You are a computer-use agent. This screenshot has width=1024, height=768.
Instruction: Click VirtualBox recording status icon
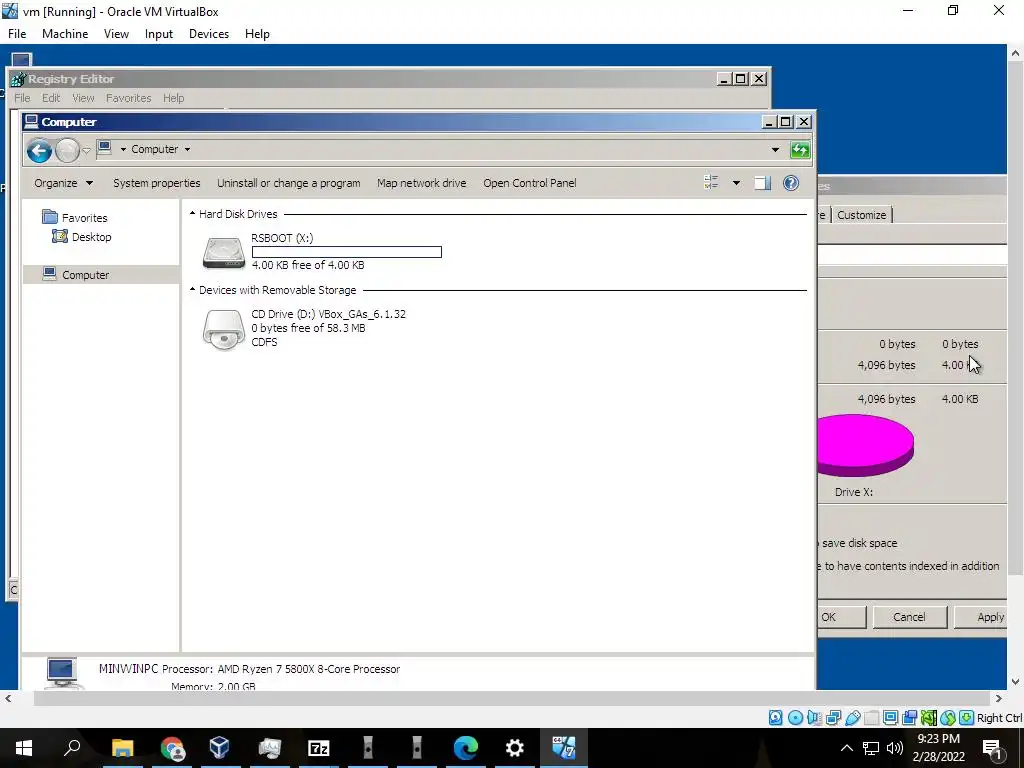909,718
